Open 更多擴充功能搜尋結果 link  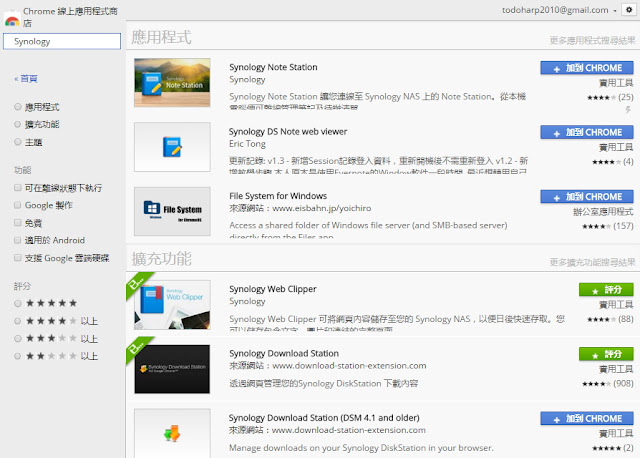tap(592, 262)
